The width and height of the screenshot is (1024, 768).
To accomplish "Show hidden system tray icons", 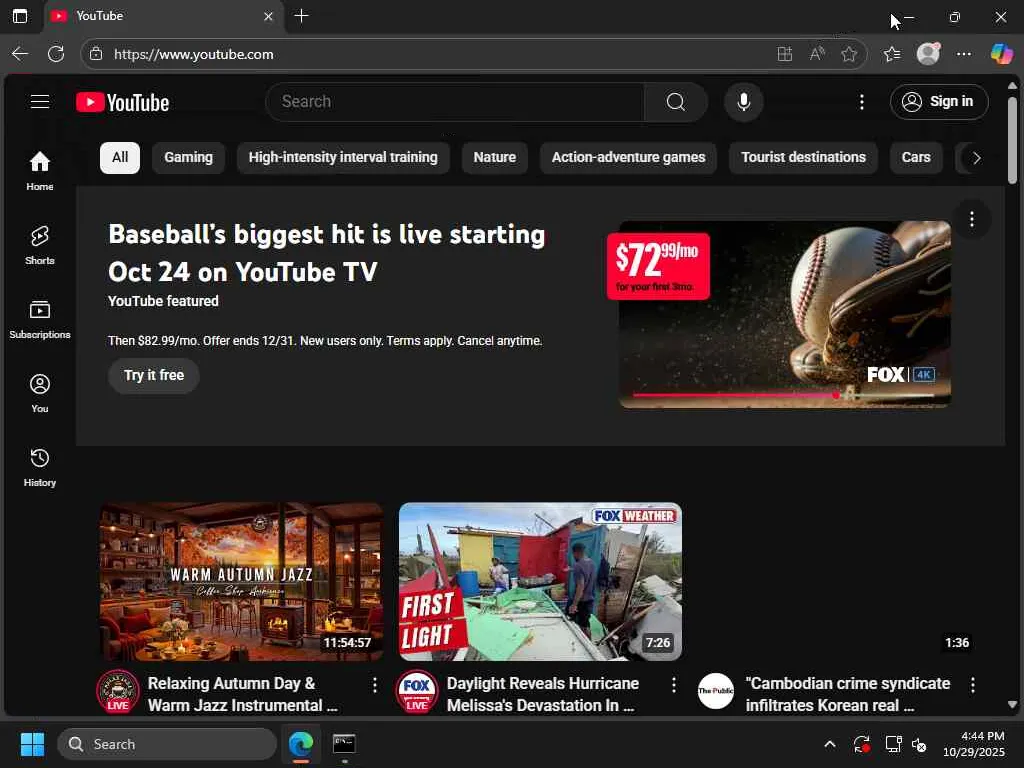I will (830, 744).
